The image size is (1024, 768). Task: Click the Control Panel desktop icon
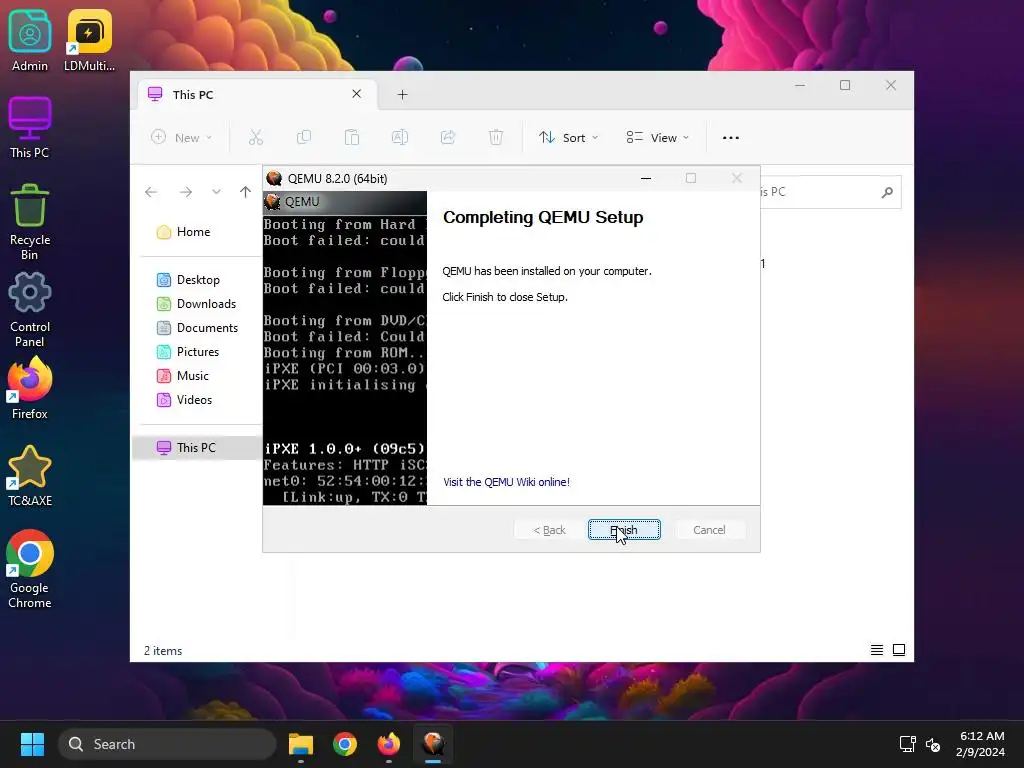pos(29,310)
